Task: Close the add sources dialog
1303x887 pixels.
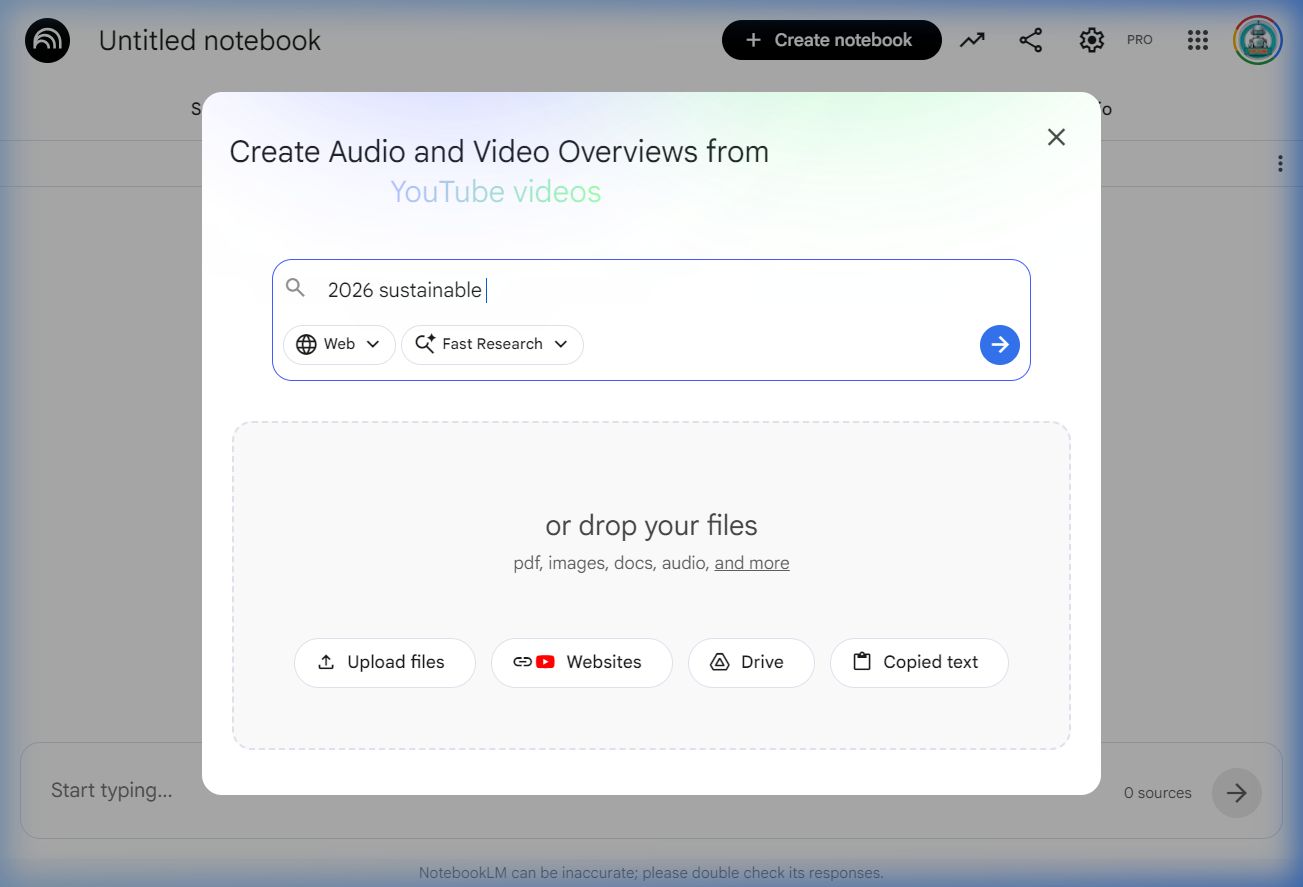Action: click(x=1056, y=137)
